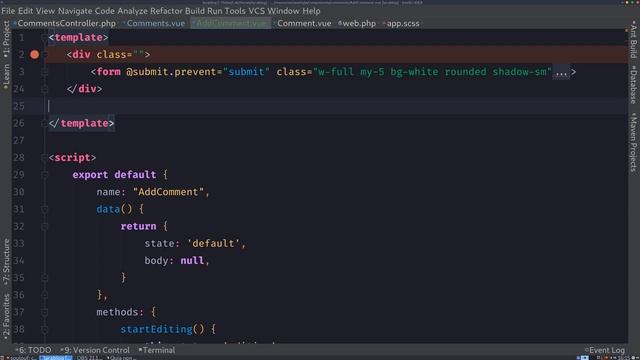Click the closing template tag on line 26
This screenshot has width=640, height=360.
tap(81, 123)
